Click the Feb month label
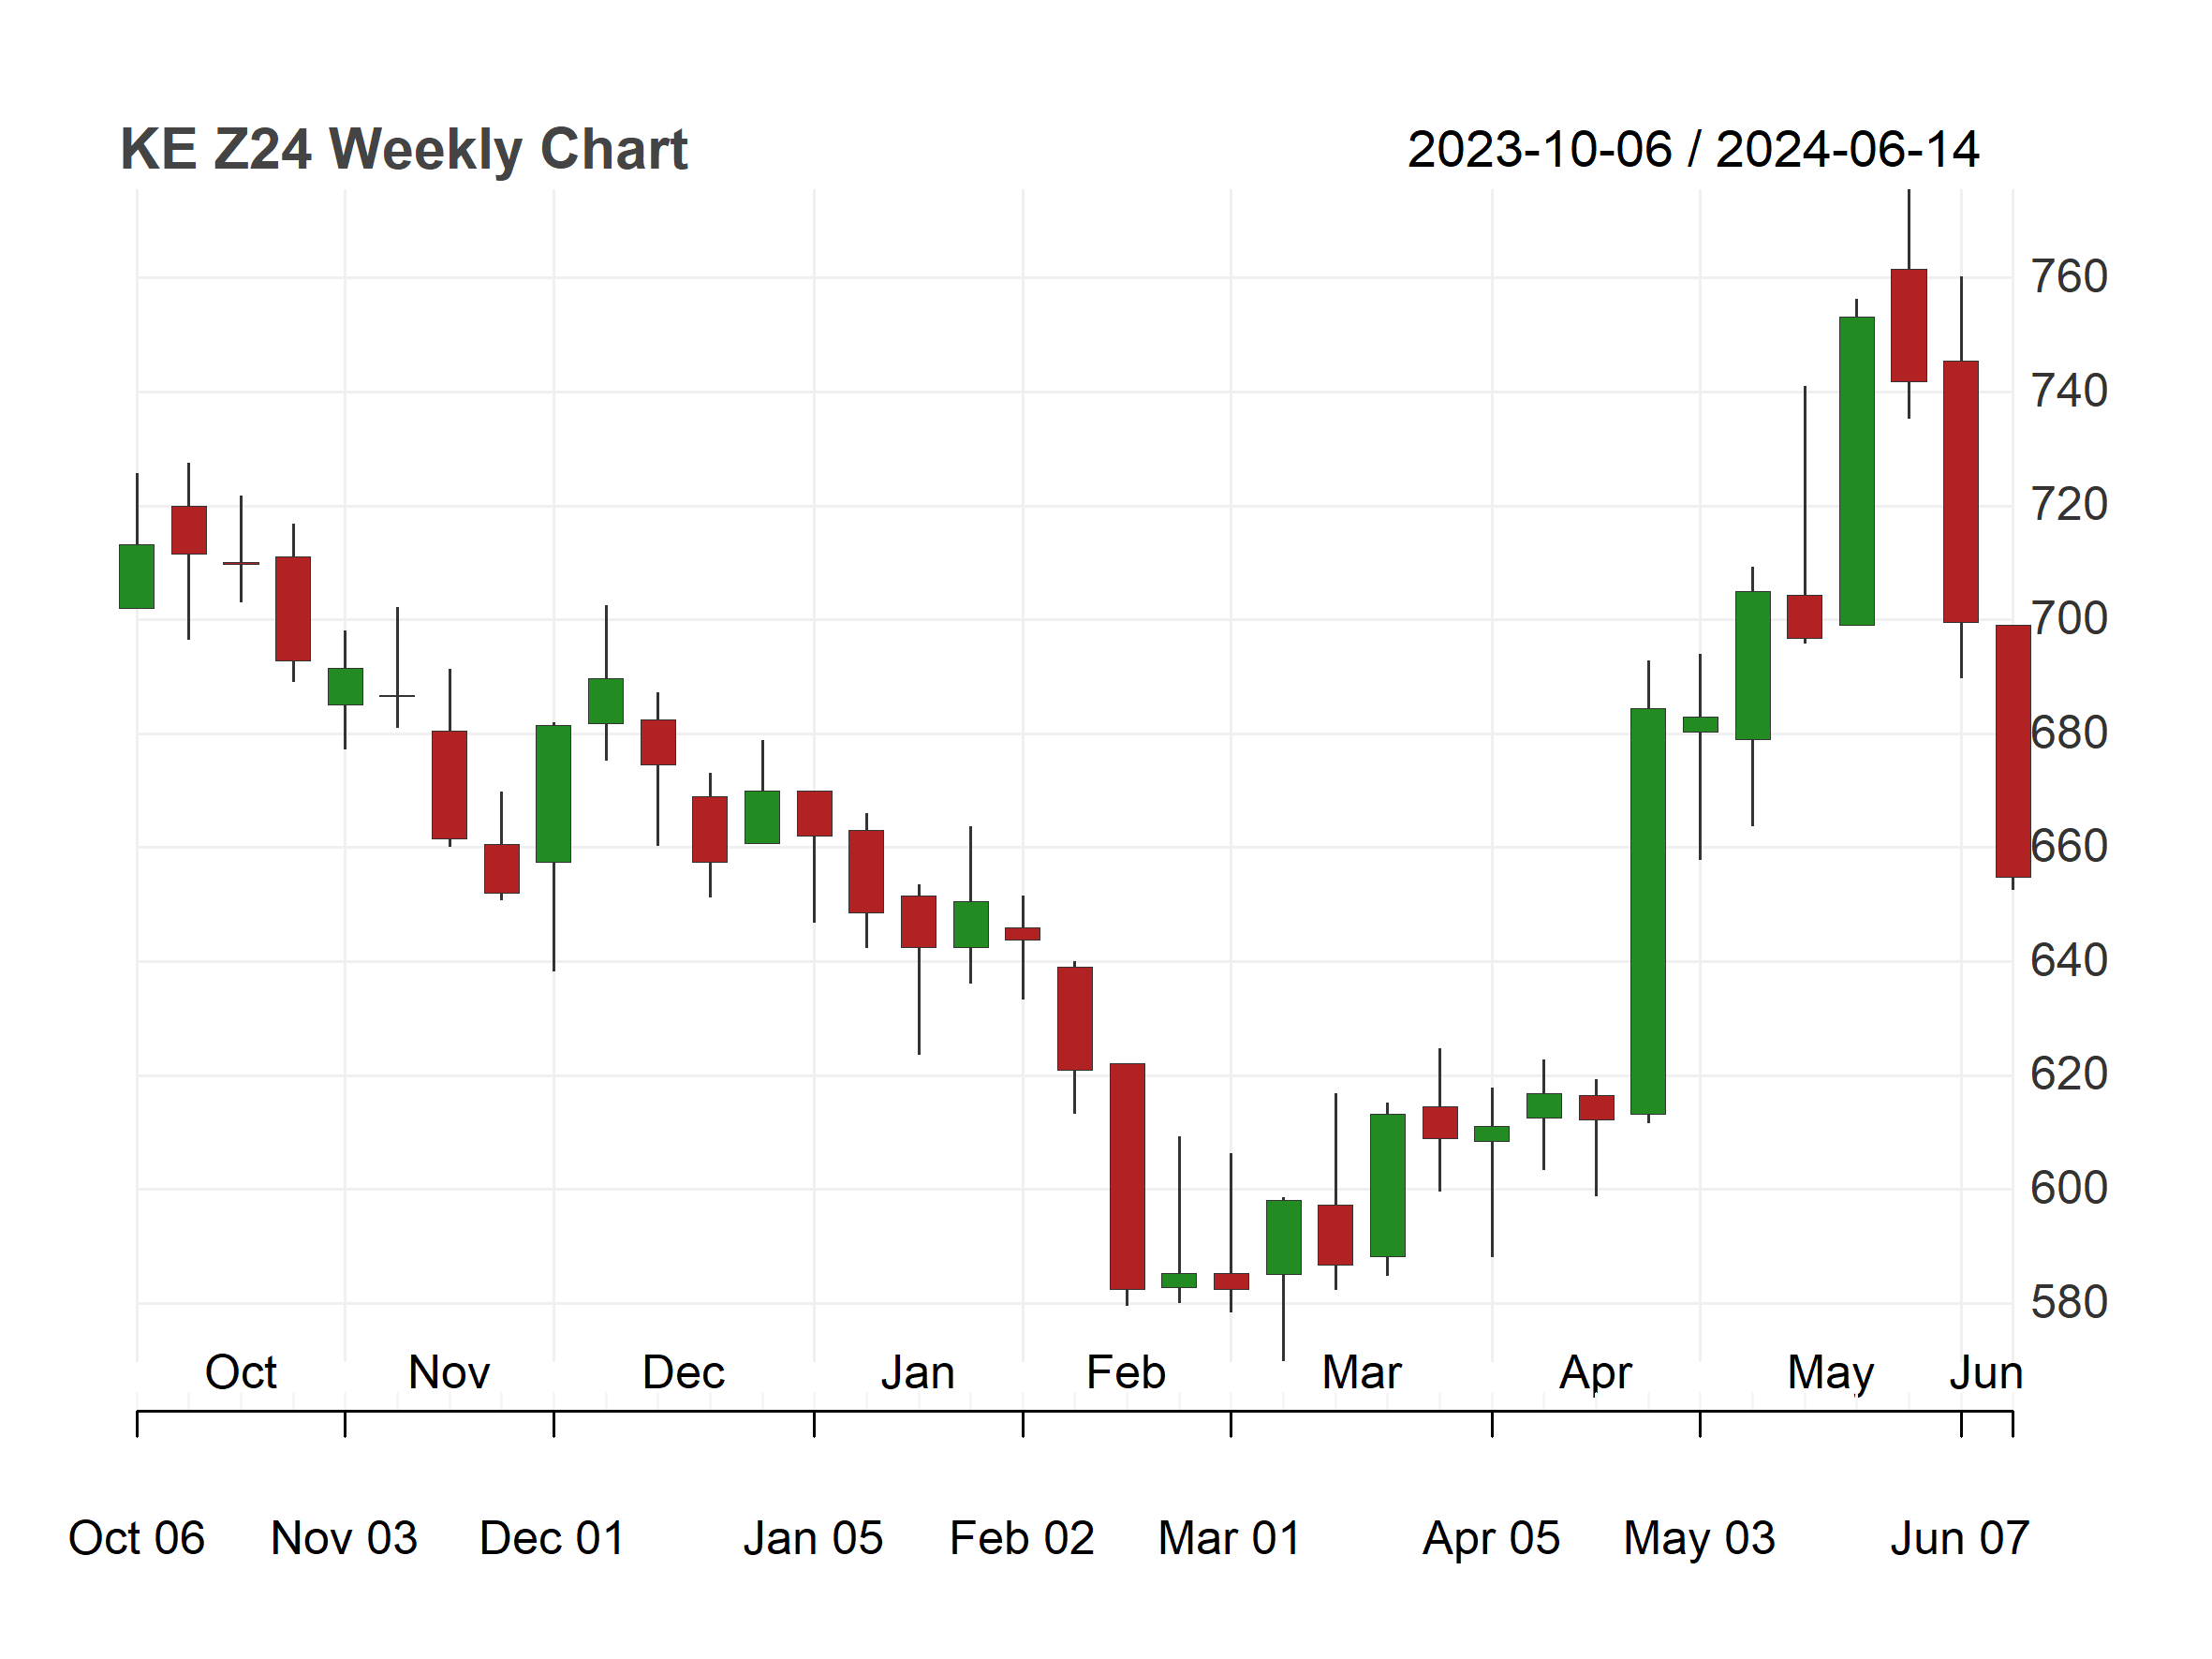Viewport: 2212px width, 1659px height. click(1126, 1372)
